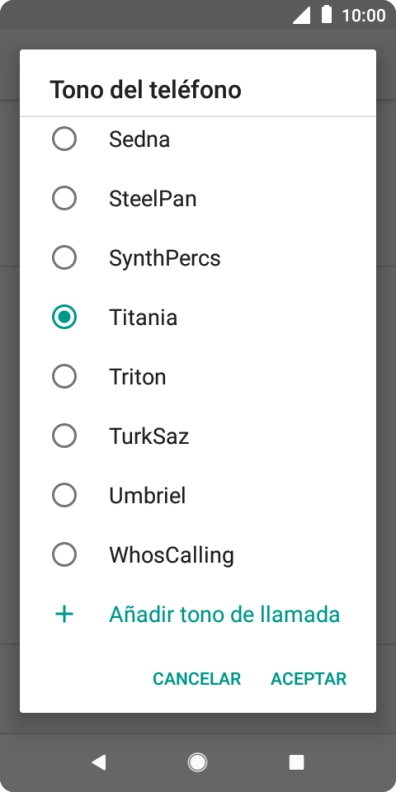Select the SteelPan radio button
396x792 pixels.
pyautogui.click(x=64, y=199)
